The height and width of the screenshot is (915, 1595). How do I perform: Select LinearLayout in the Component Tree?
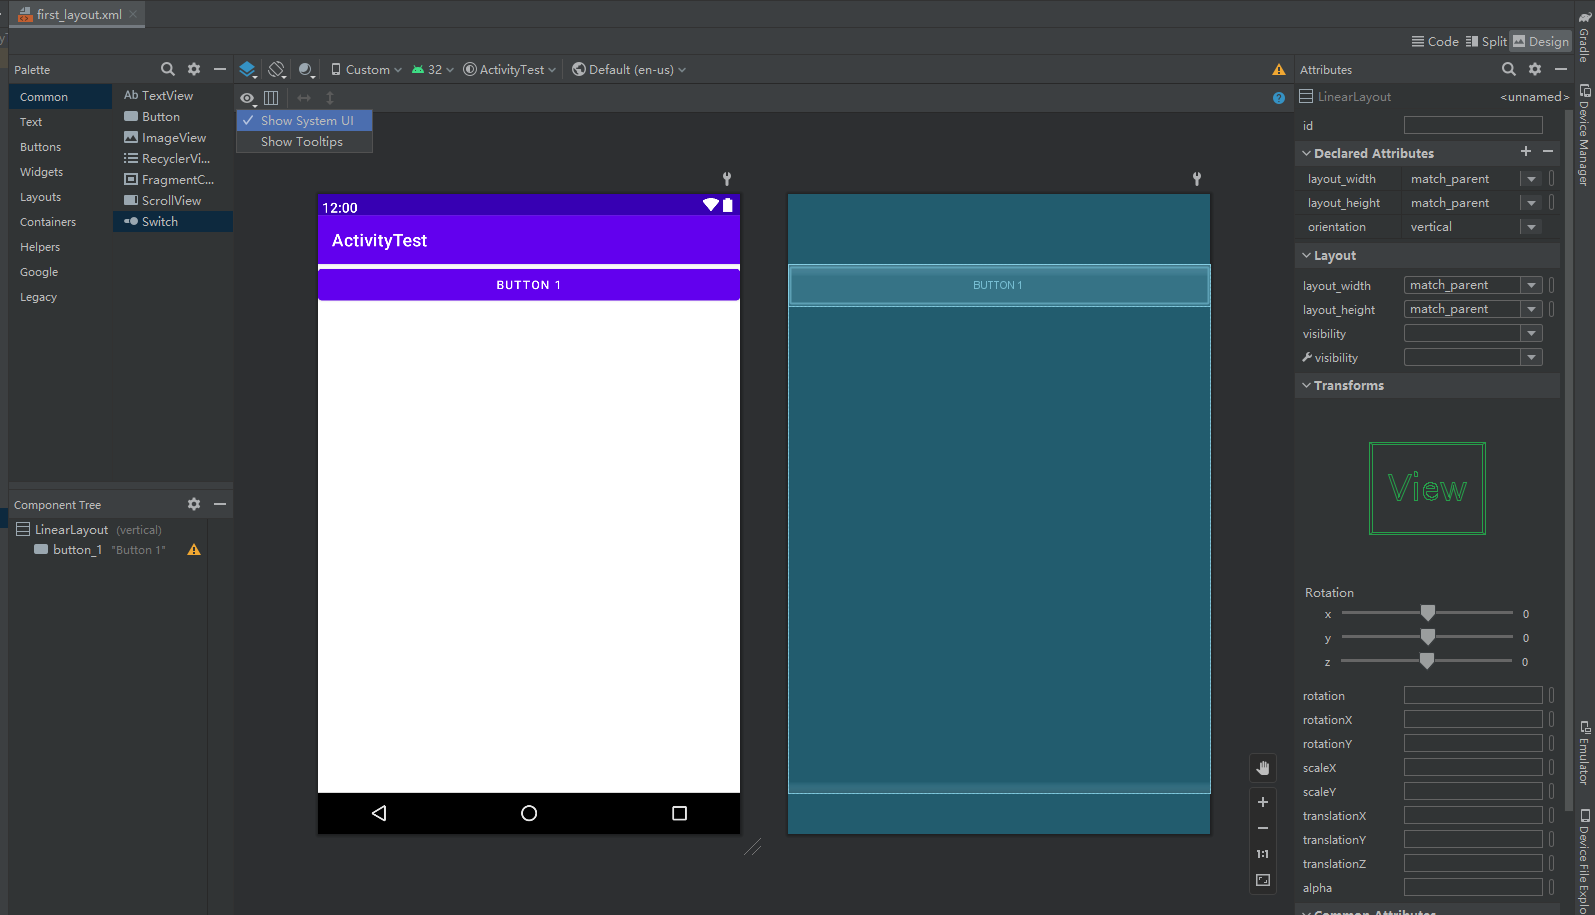(71, 530)
